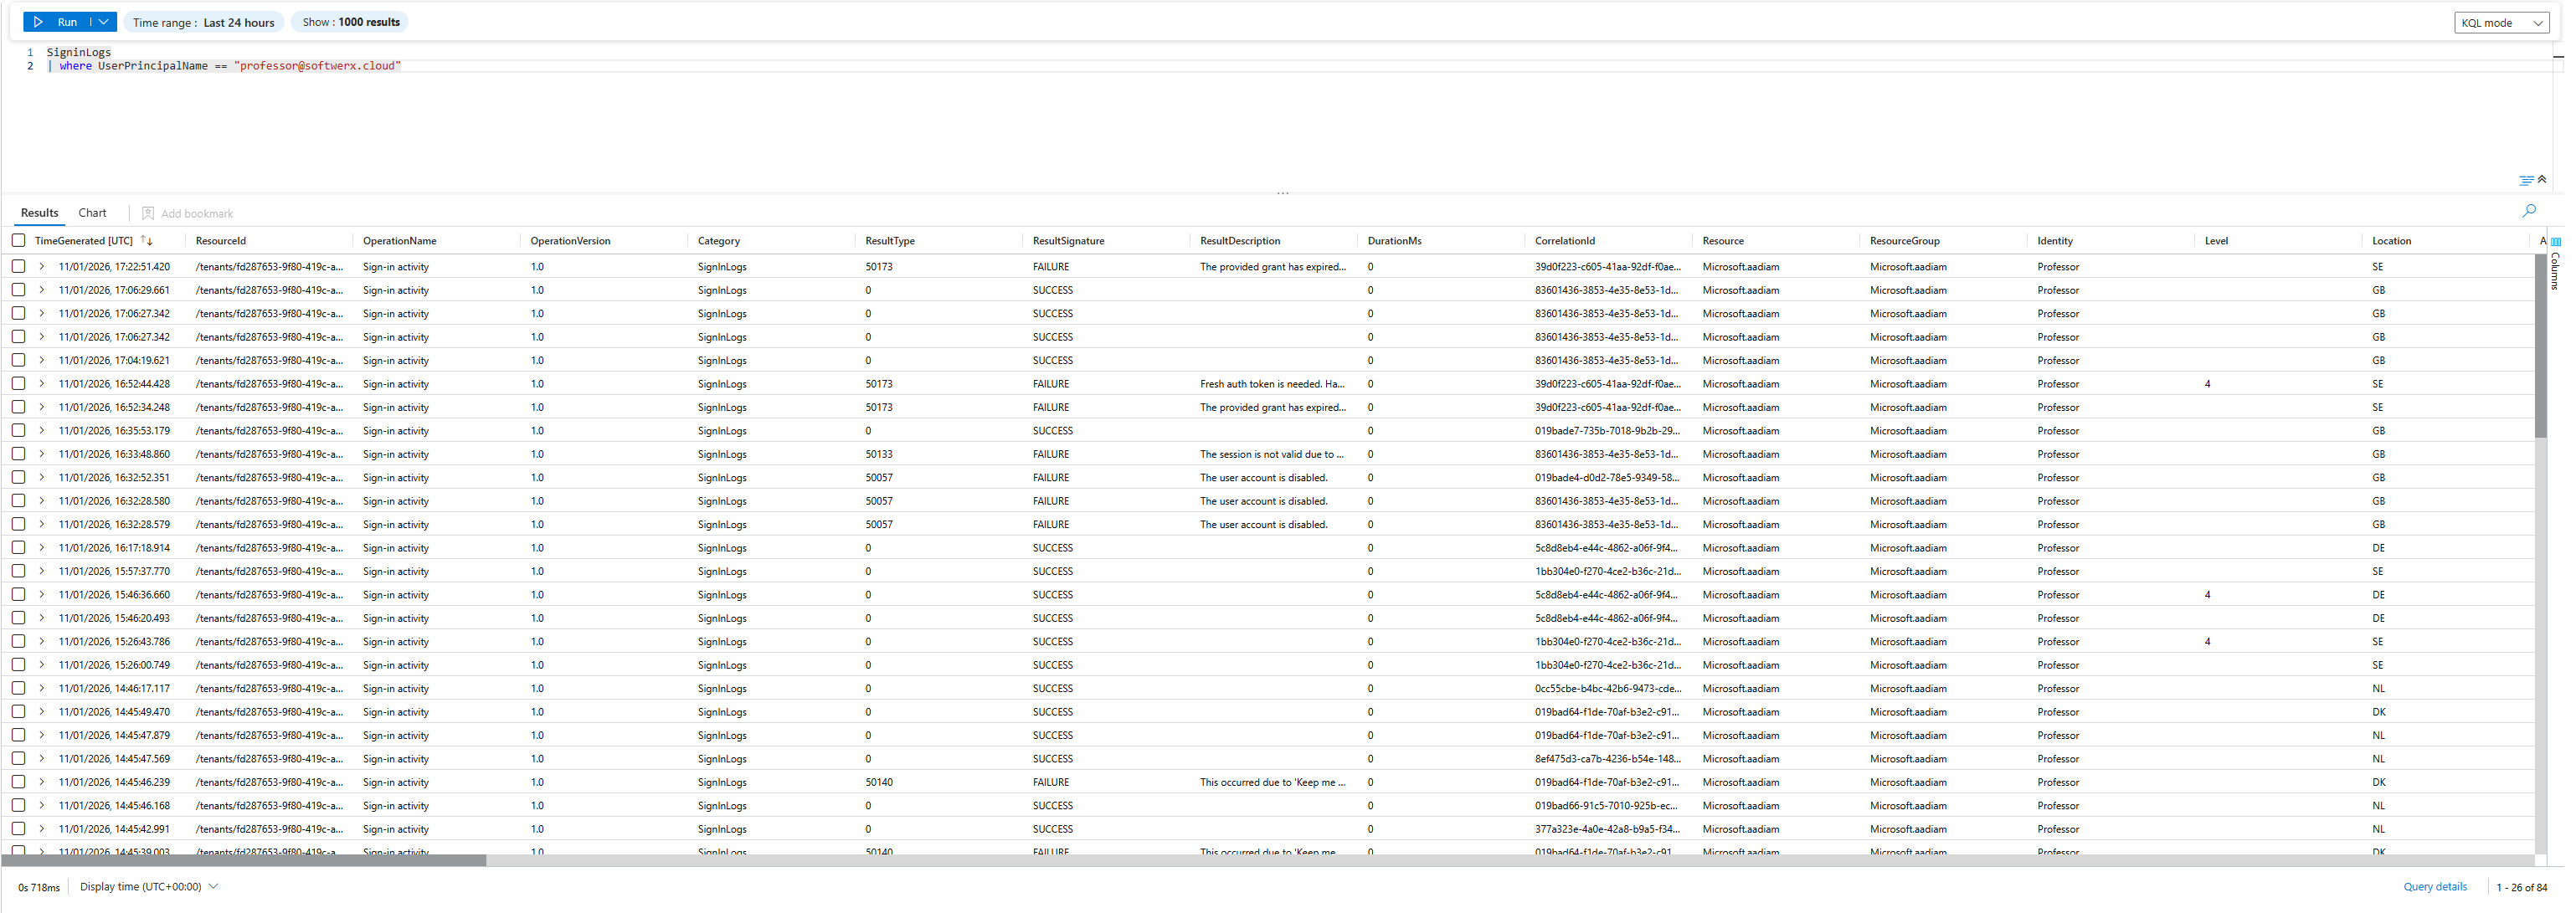This screenshot has height=913, width=2576.
Task: Switch to the Chart tab
Action: point(92,213)
